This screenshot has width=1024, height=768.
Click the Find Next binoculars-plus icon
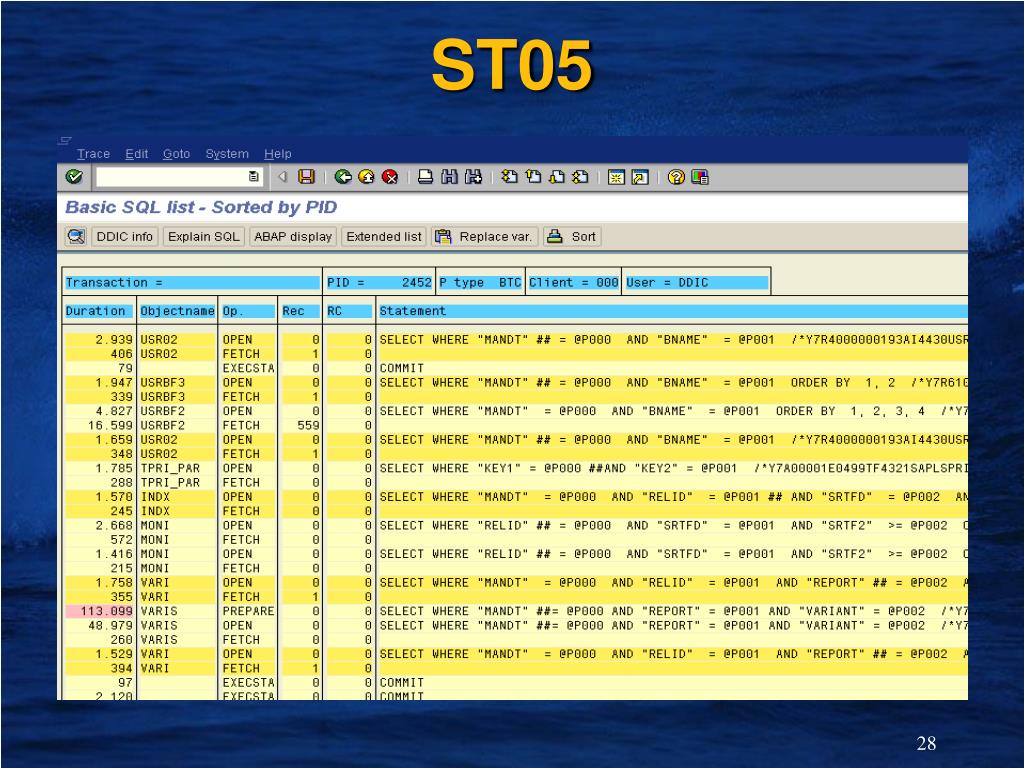click(473, 176)
